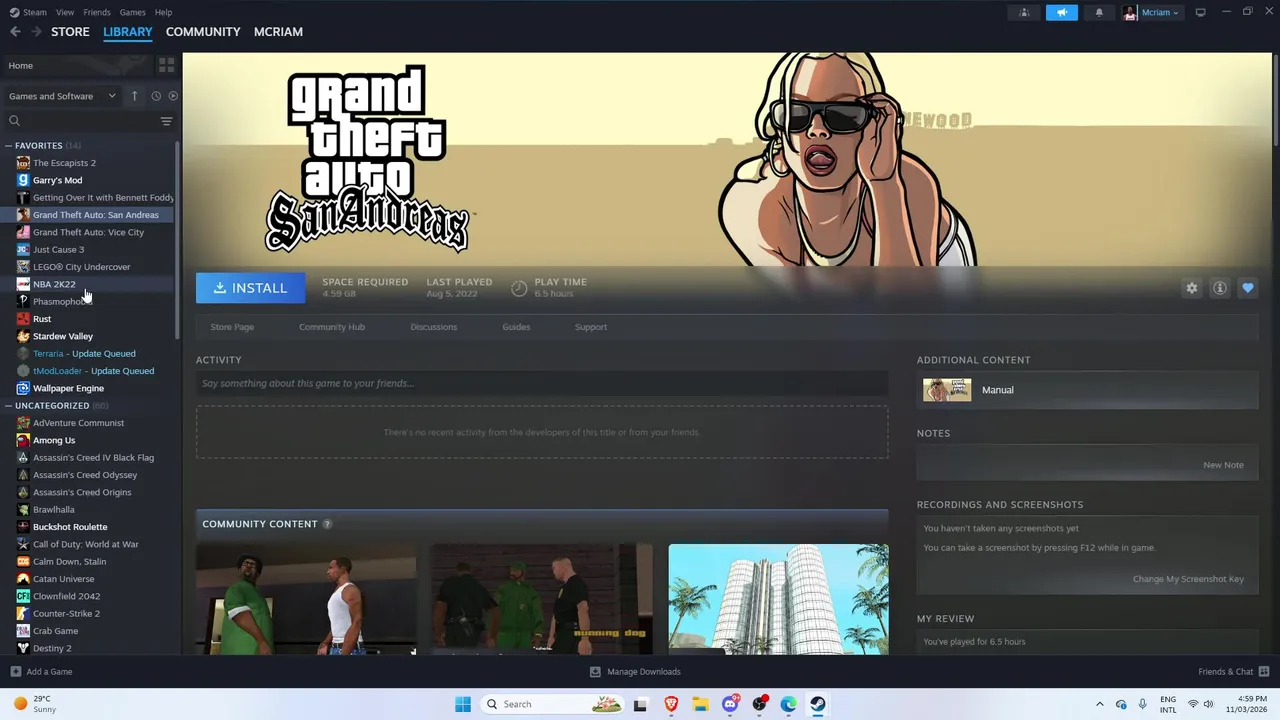This screenshot has height=720, width=1280.
Task: Go forward with the right arrow
Action: pyautogui.click(x=36, y=32)
